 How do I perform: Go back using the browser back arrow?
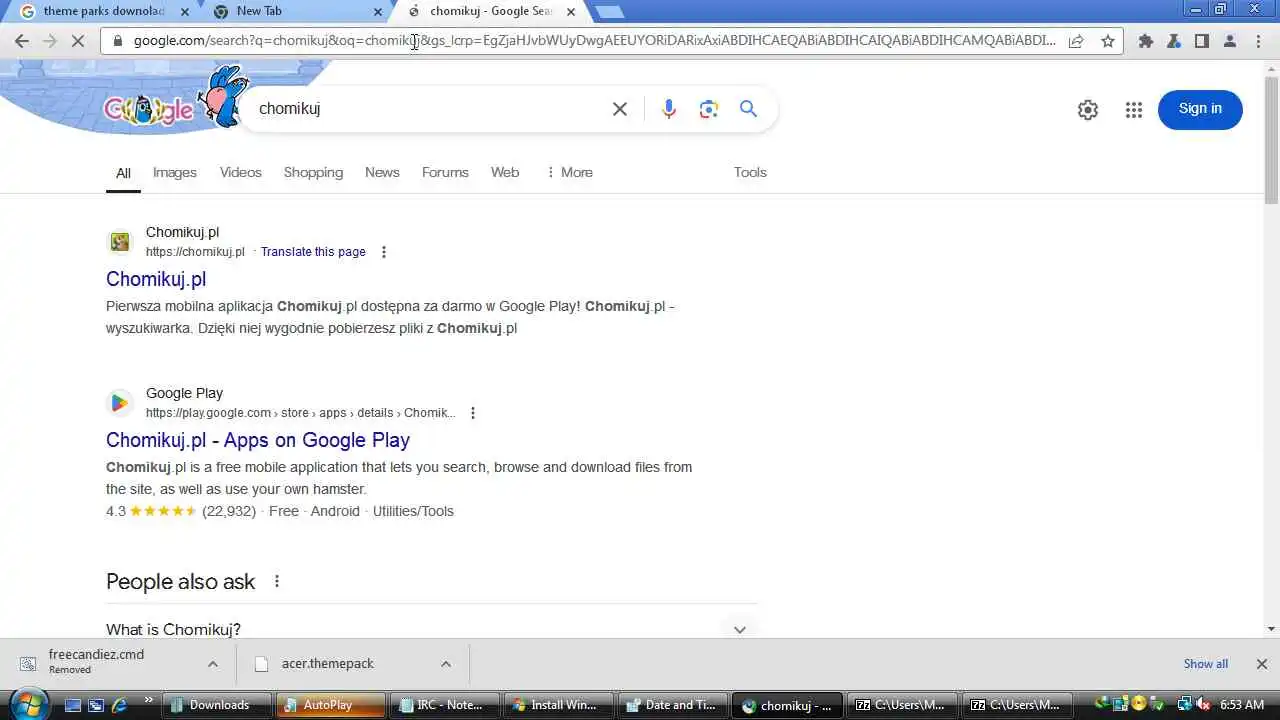pyautogui.click(x=22, y=41)
